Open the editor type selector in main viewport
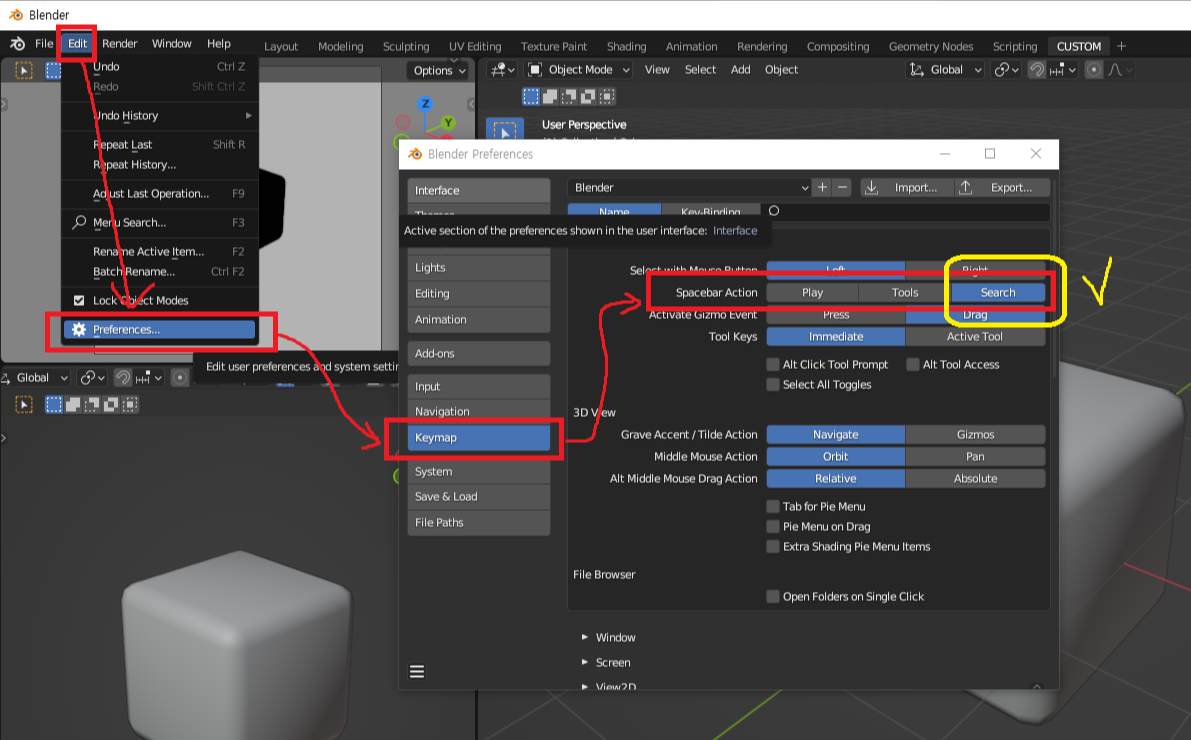1191x740 pixels. [x=503, y=70]
